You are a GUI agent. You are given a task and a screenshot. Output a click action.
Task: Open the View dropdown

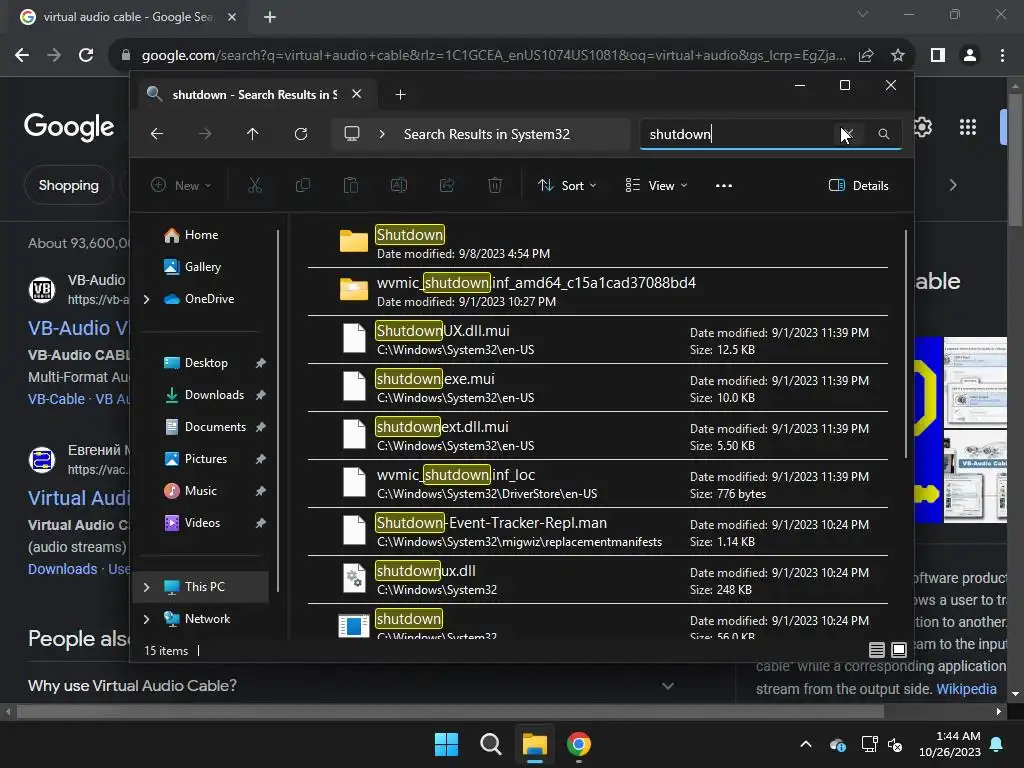click(x=656, y=185)
